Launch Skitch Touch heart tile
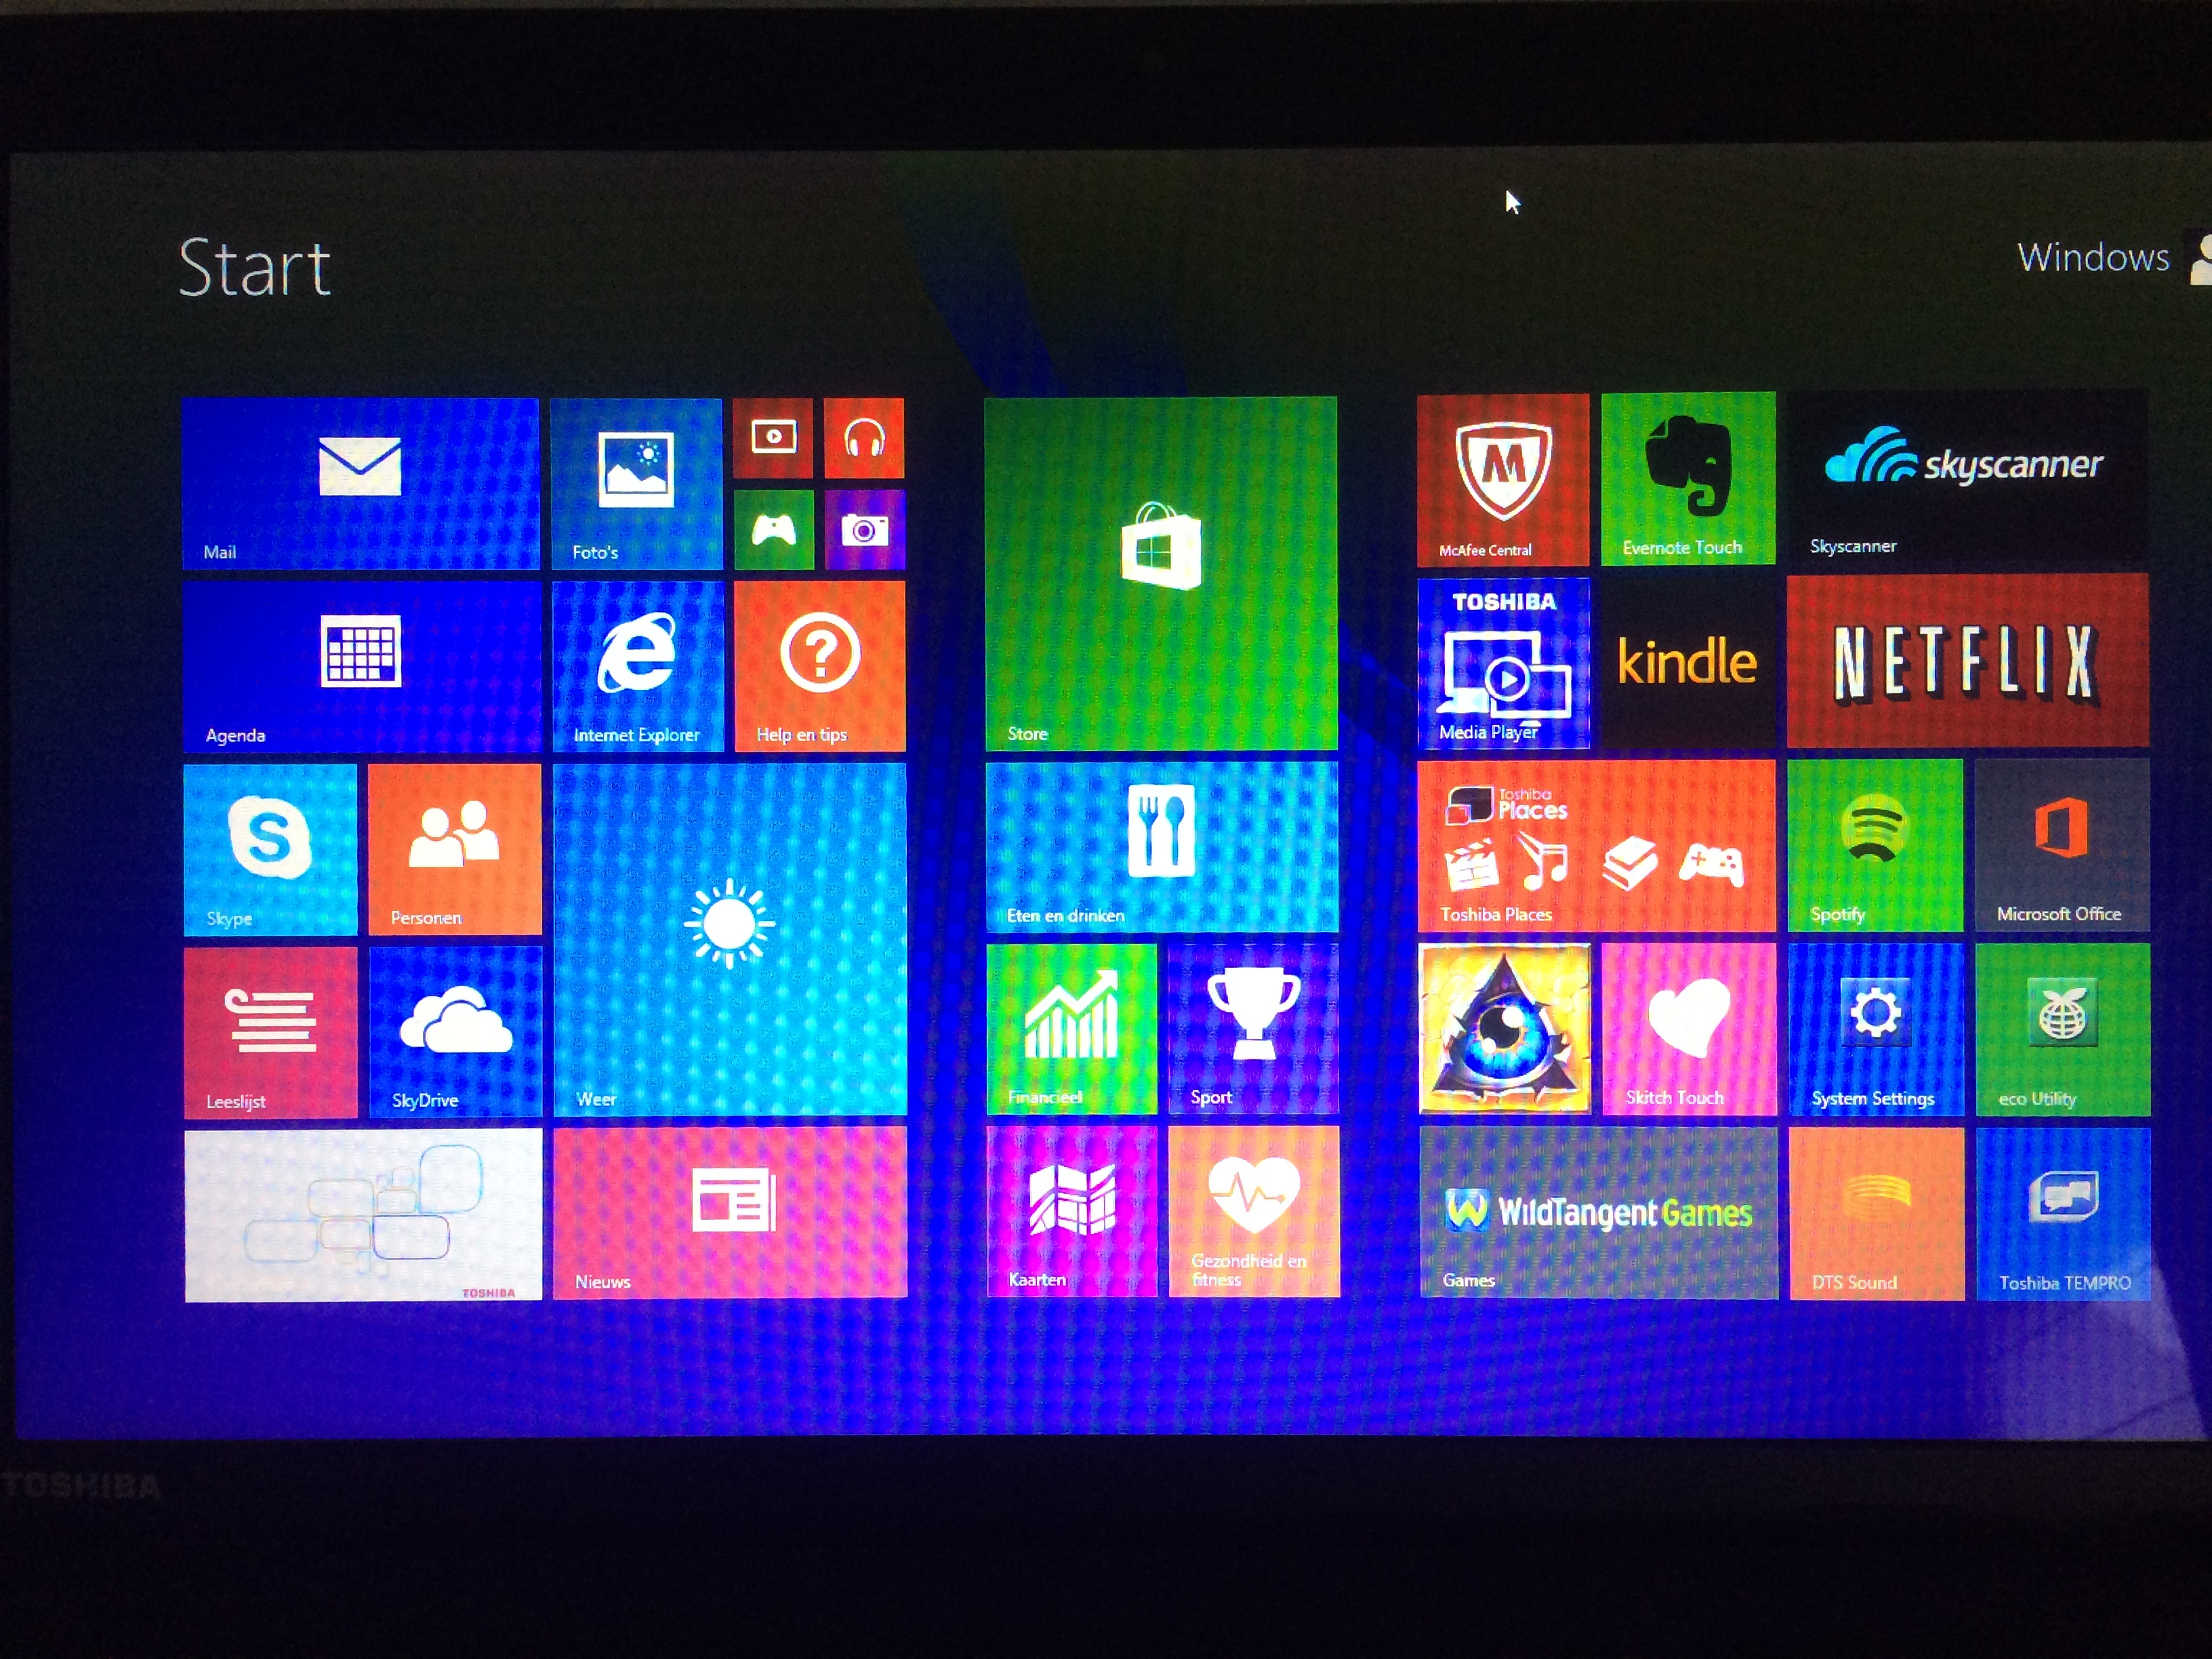 pyautogui.click(x=1689, y=1029)
